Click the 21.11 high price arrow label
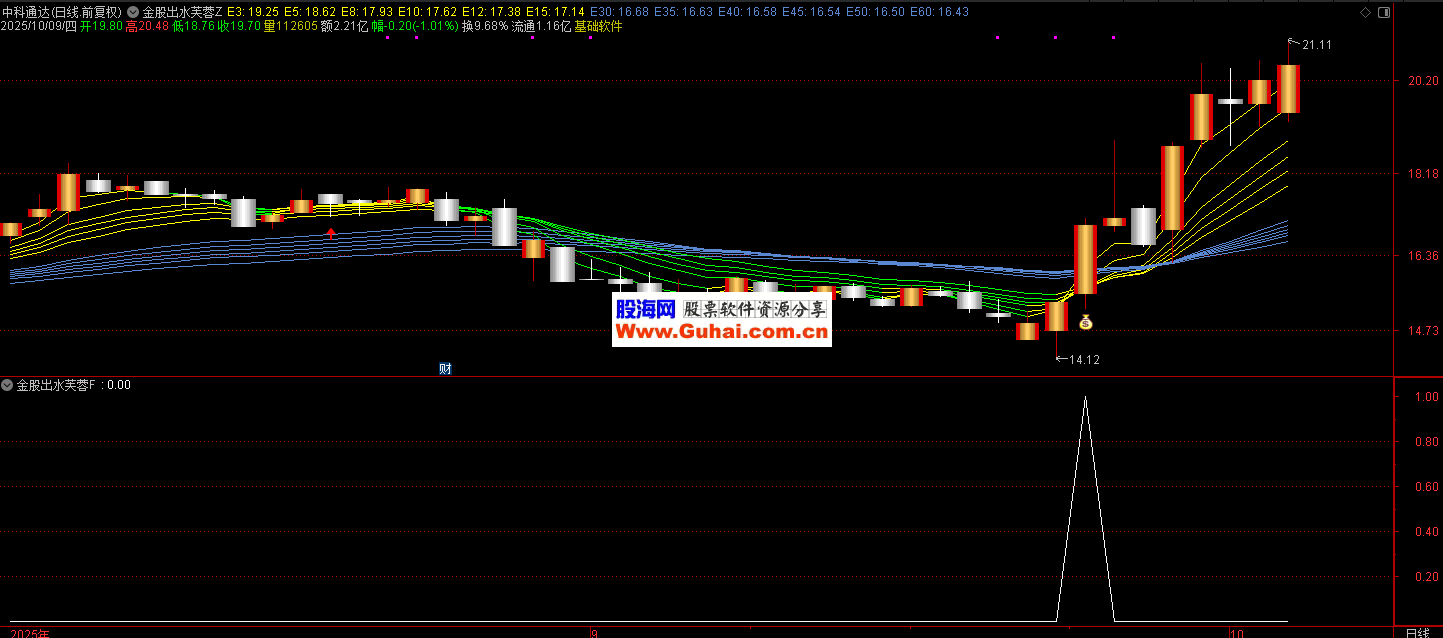This screenshot has height=638, width=1443. click(1314, 44)
